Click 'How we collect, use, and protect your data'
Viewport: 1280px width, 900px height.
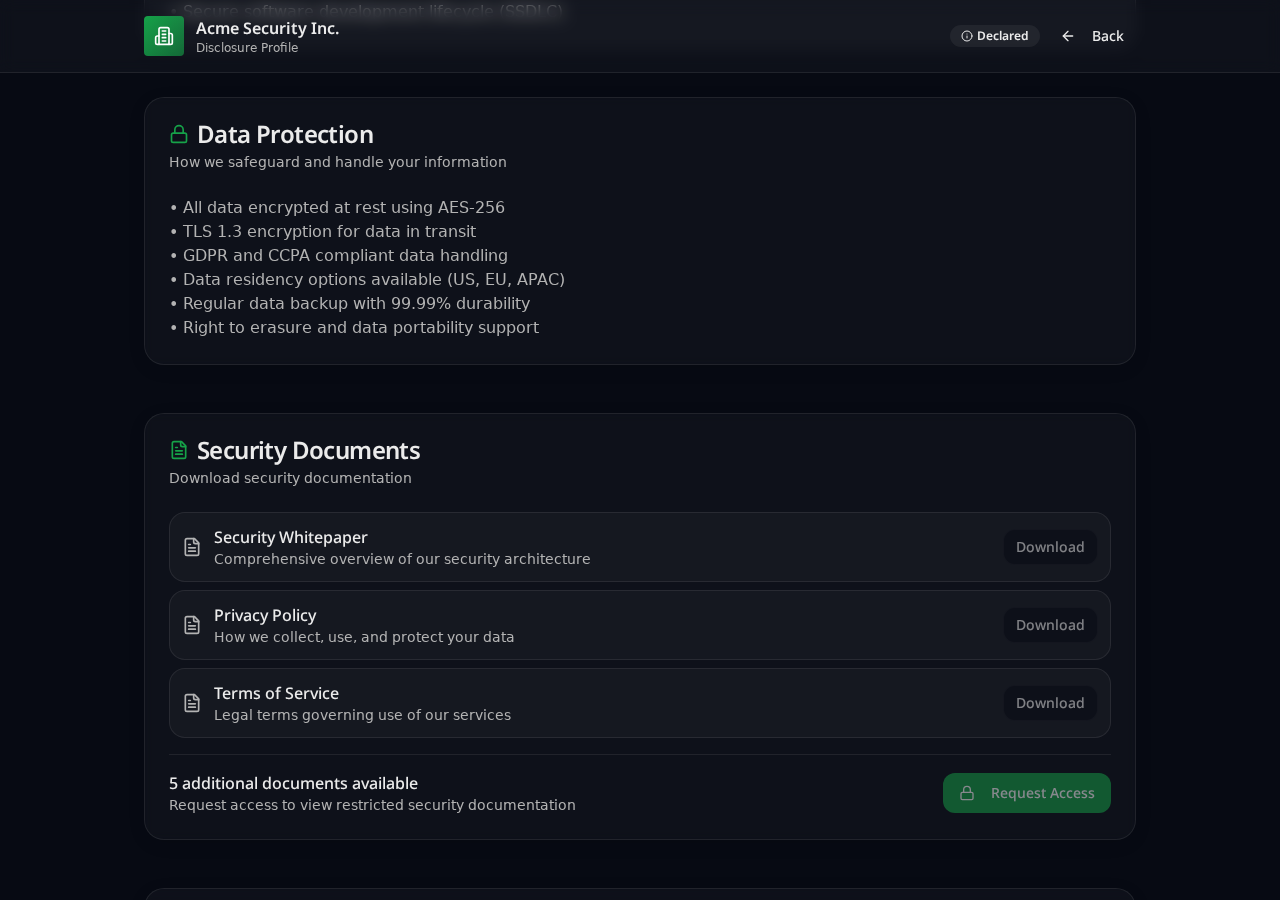click(364, 637)
